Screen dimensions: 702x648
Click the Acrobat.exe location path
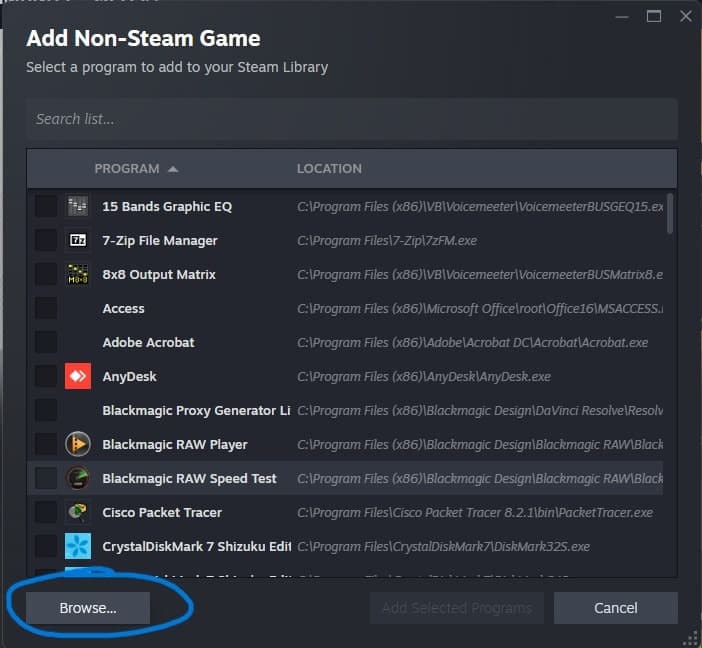[472, 343]
